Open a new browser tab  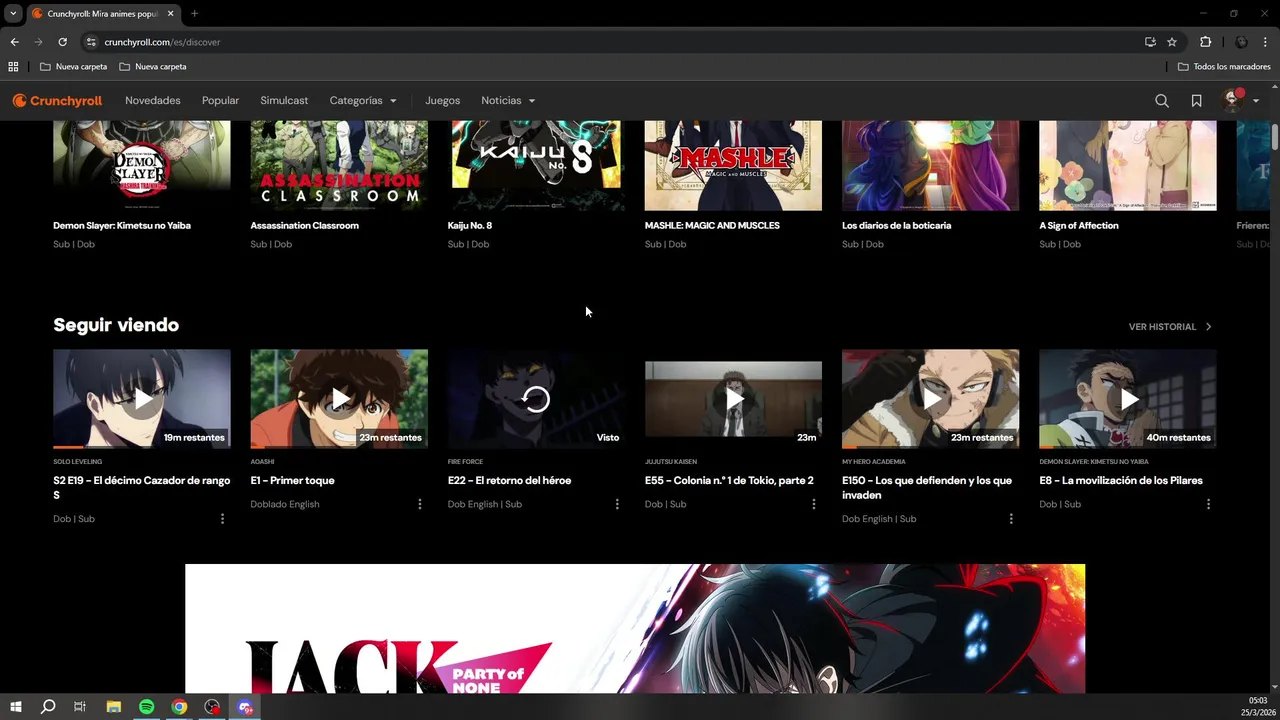(x=194, y=14)
